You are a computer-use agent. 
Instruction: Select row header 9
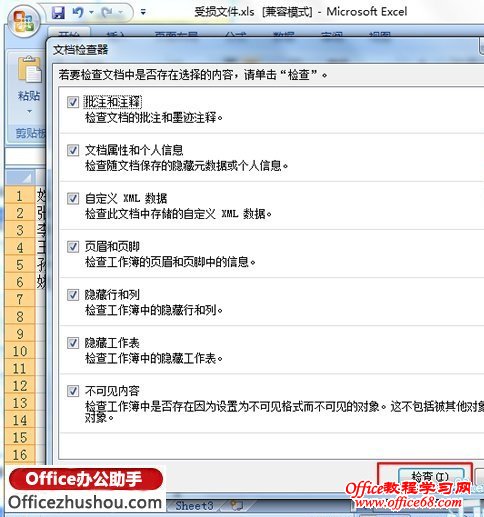click(x=20, y=334)
